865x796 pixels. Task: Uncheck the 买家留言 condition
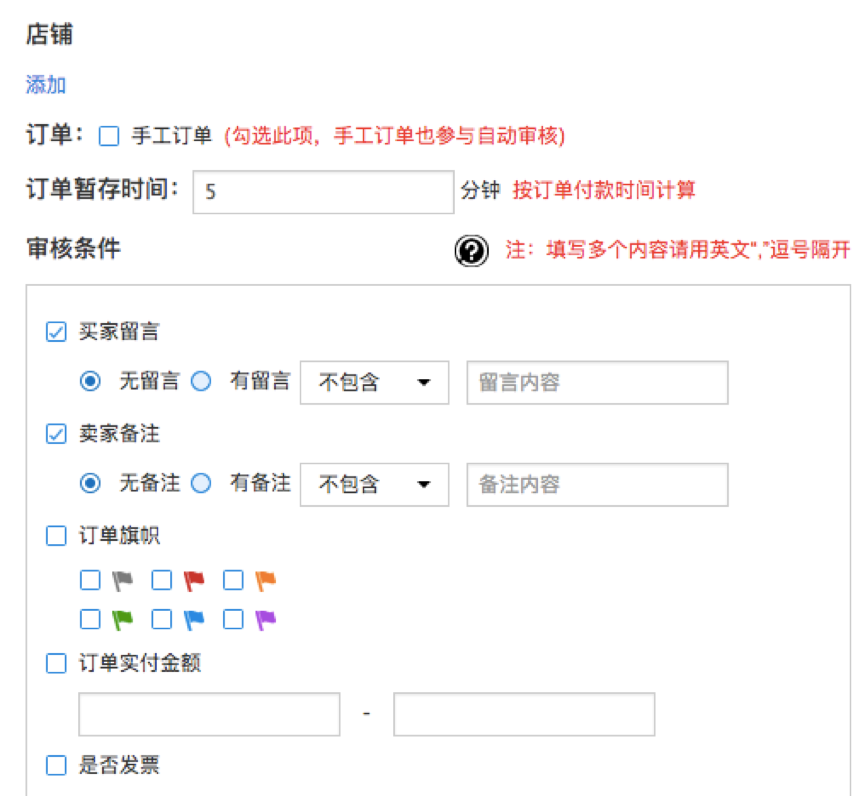57,332
